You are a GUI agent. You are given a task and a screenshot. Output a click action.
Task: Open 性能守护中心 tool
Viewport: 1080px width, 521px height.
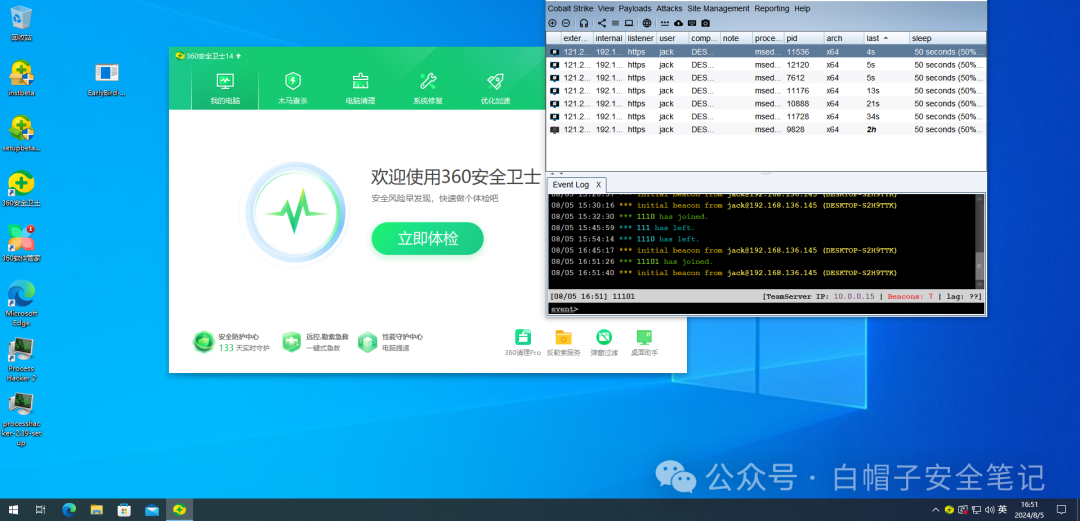tap(391, 342)
